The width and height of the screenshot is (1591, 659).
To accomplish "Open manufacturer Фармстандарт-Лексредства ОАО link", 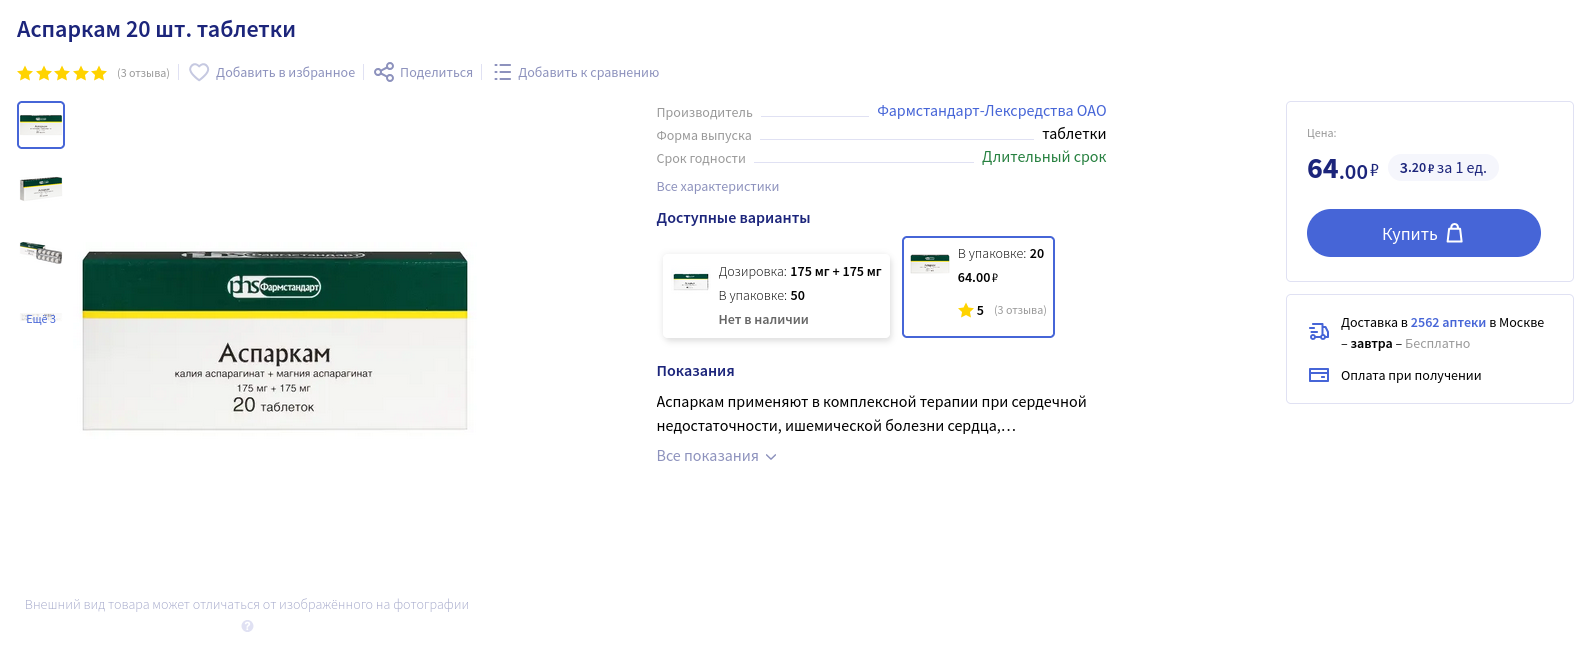I will 991,111.
